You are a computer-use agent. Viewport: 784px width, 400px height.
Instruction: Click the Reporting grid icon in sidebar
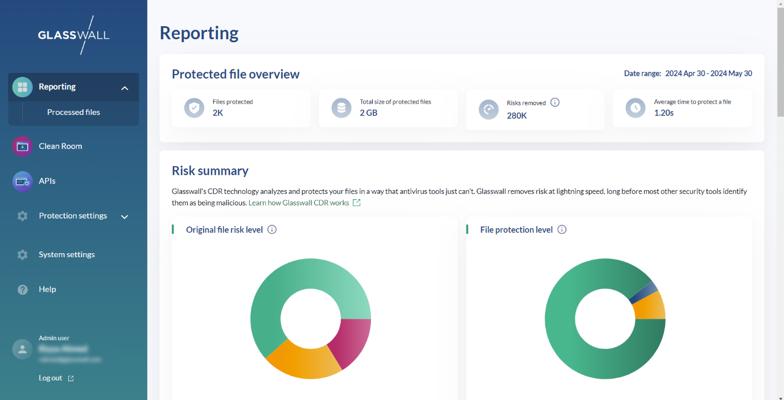click(22, 87)
